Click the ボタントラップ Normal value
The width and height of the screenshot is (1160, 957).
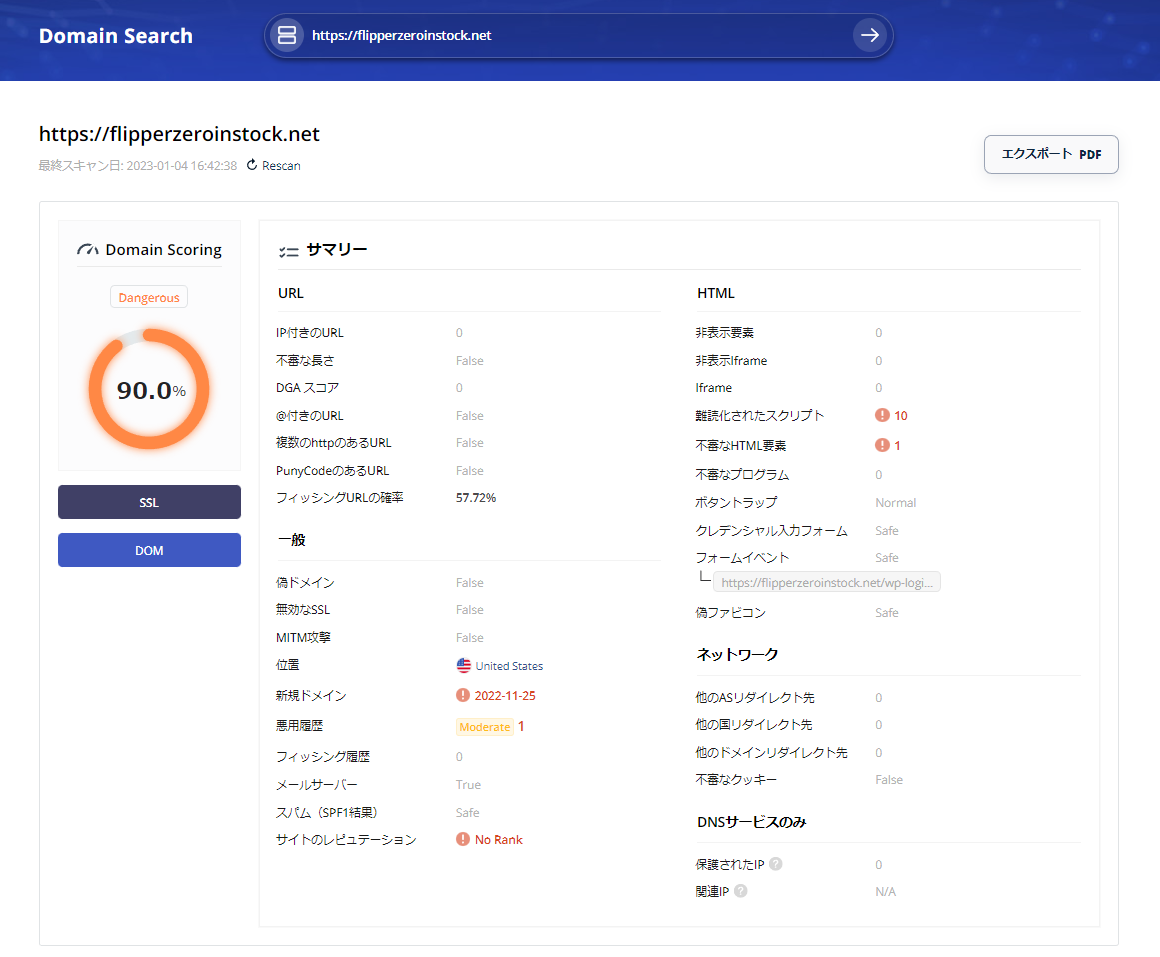pos(895,503)
